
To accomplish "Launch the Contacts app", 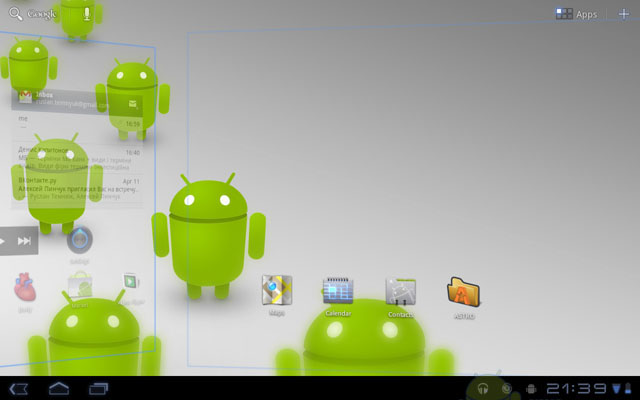I will point(401,291).
